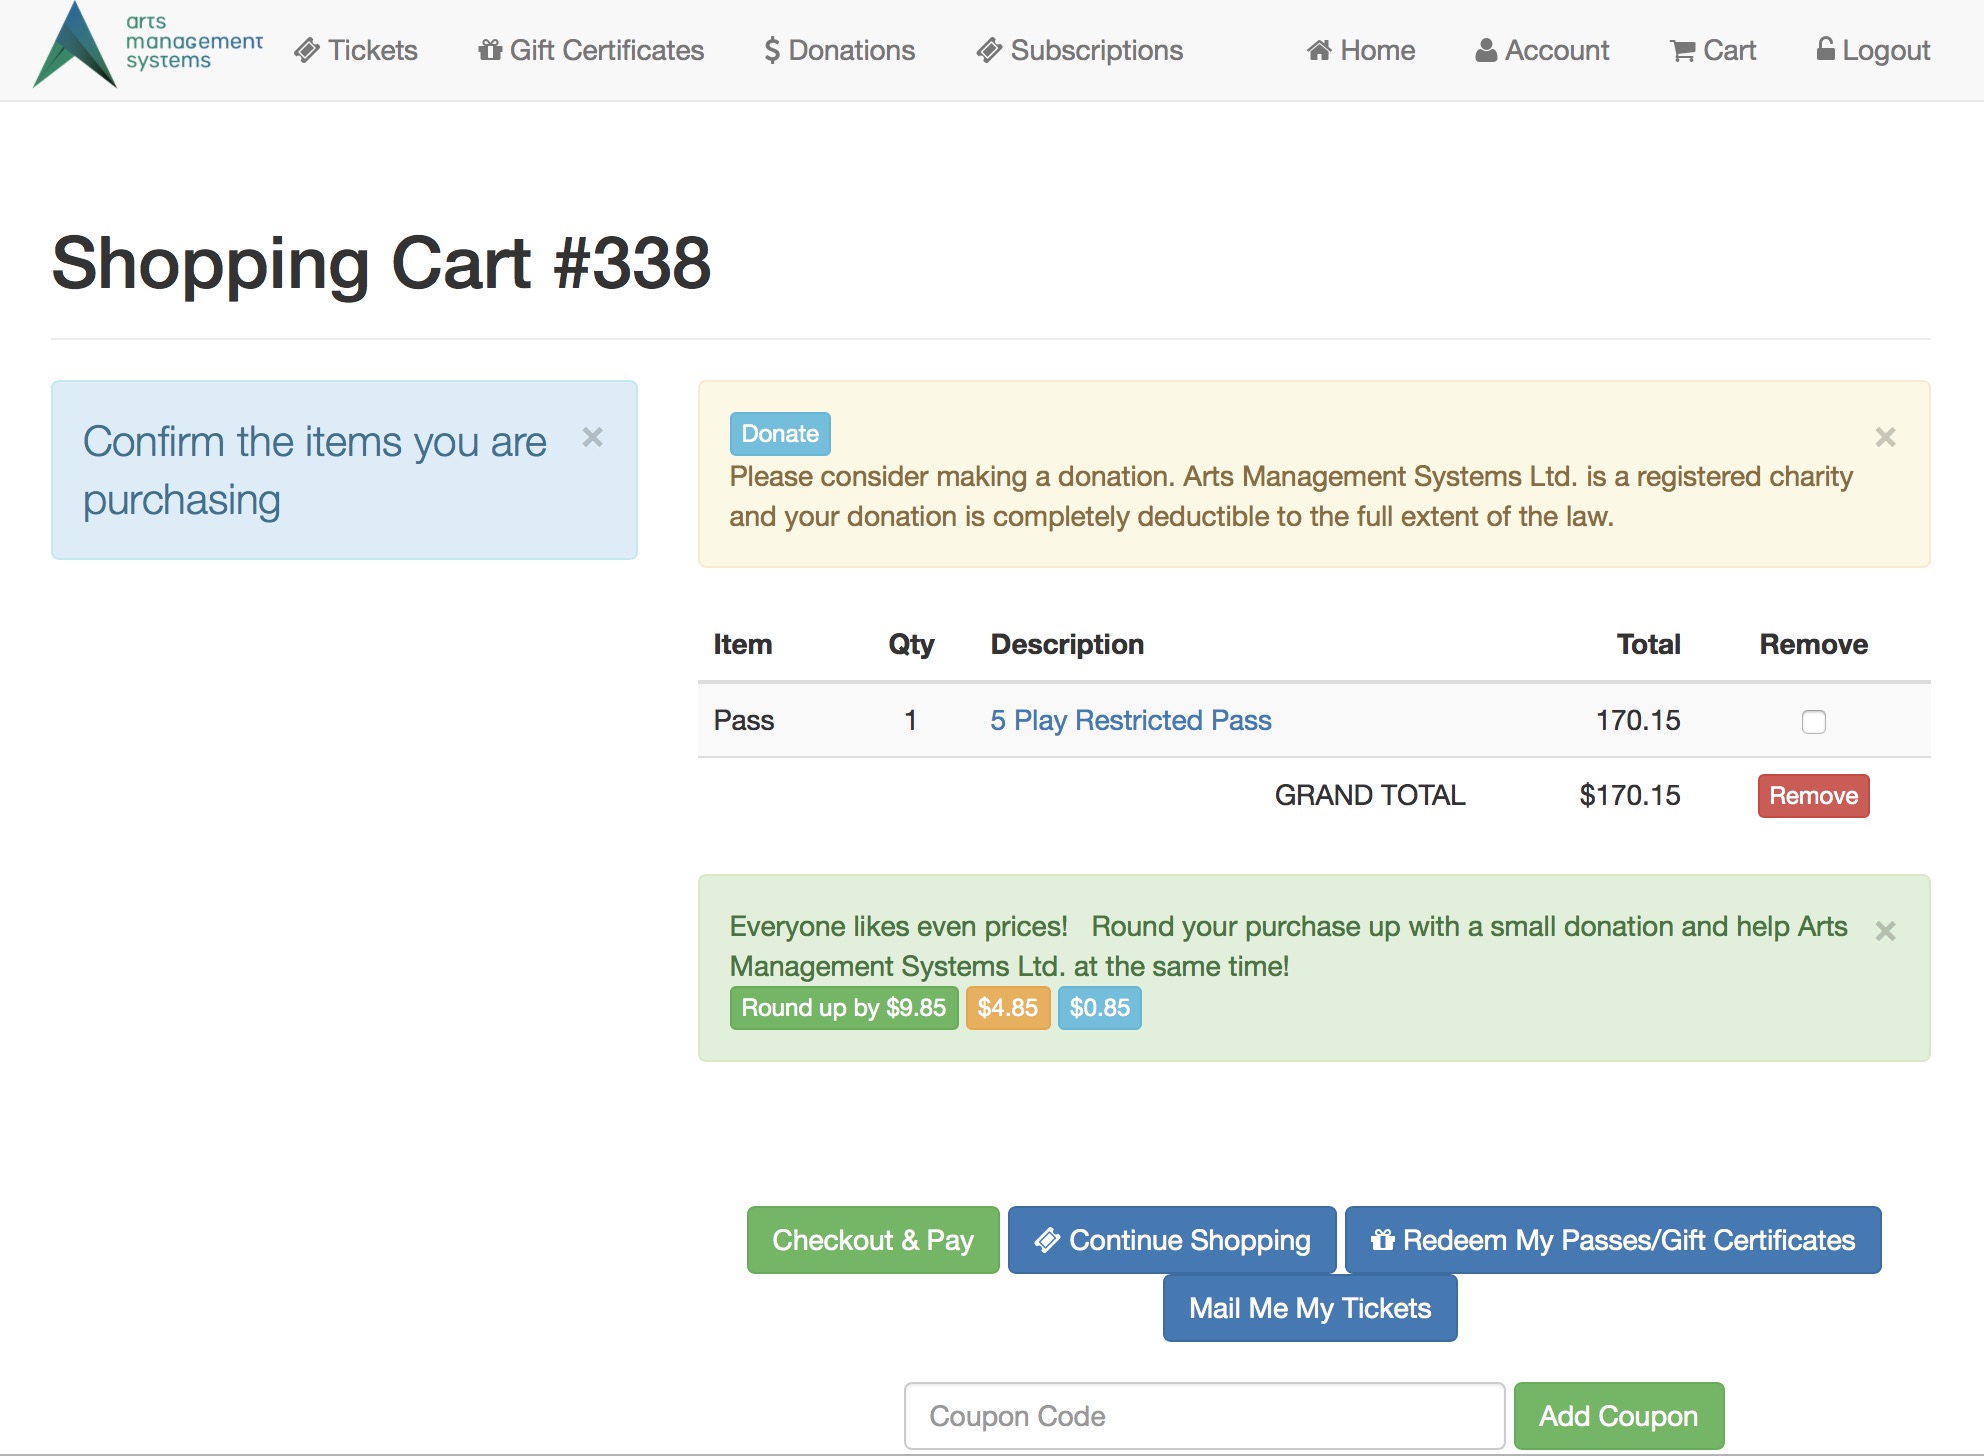Image resolution: width=1984 pixels, height=1456 pixels.
Task: Dismiss the donation suggestion banner
Action: pos(1885,438)
